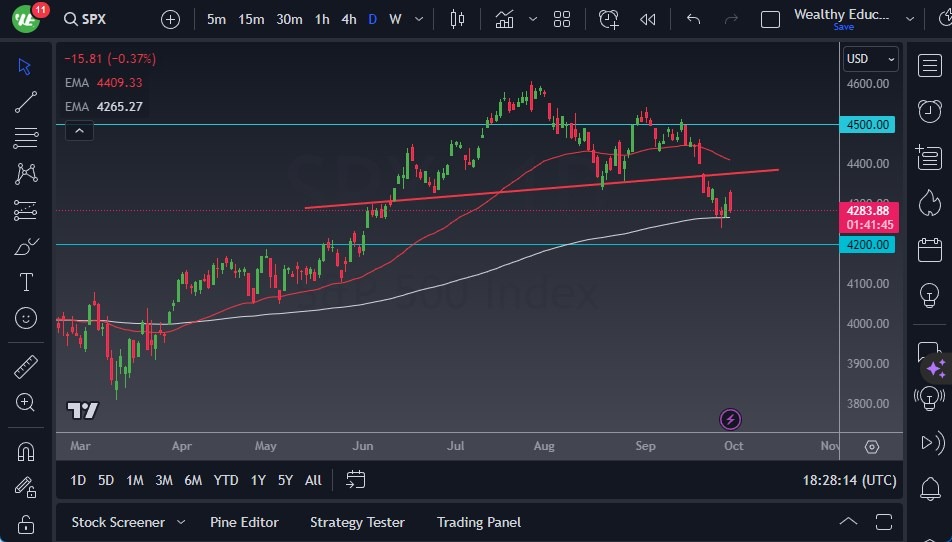
Task: Open the Measure ruler tool
Action: pyautogui.click(x=27, y=367)
